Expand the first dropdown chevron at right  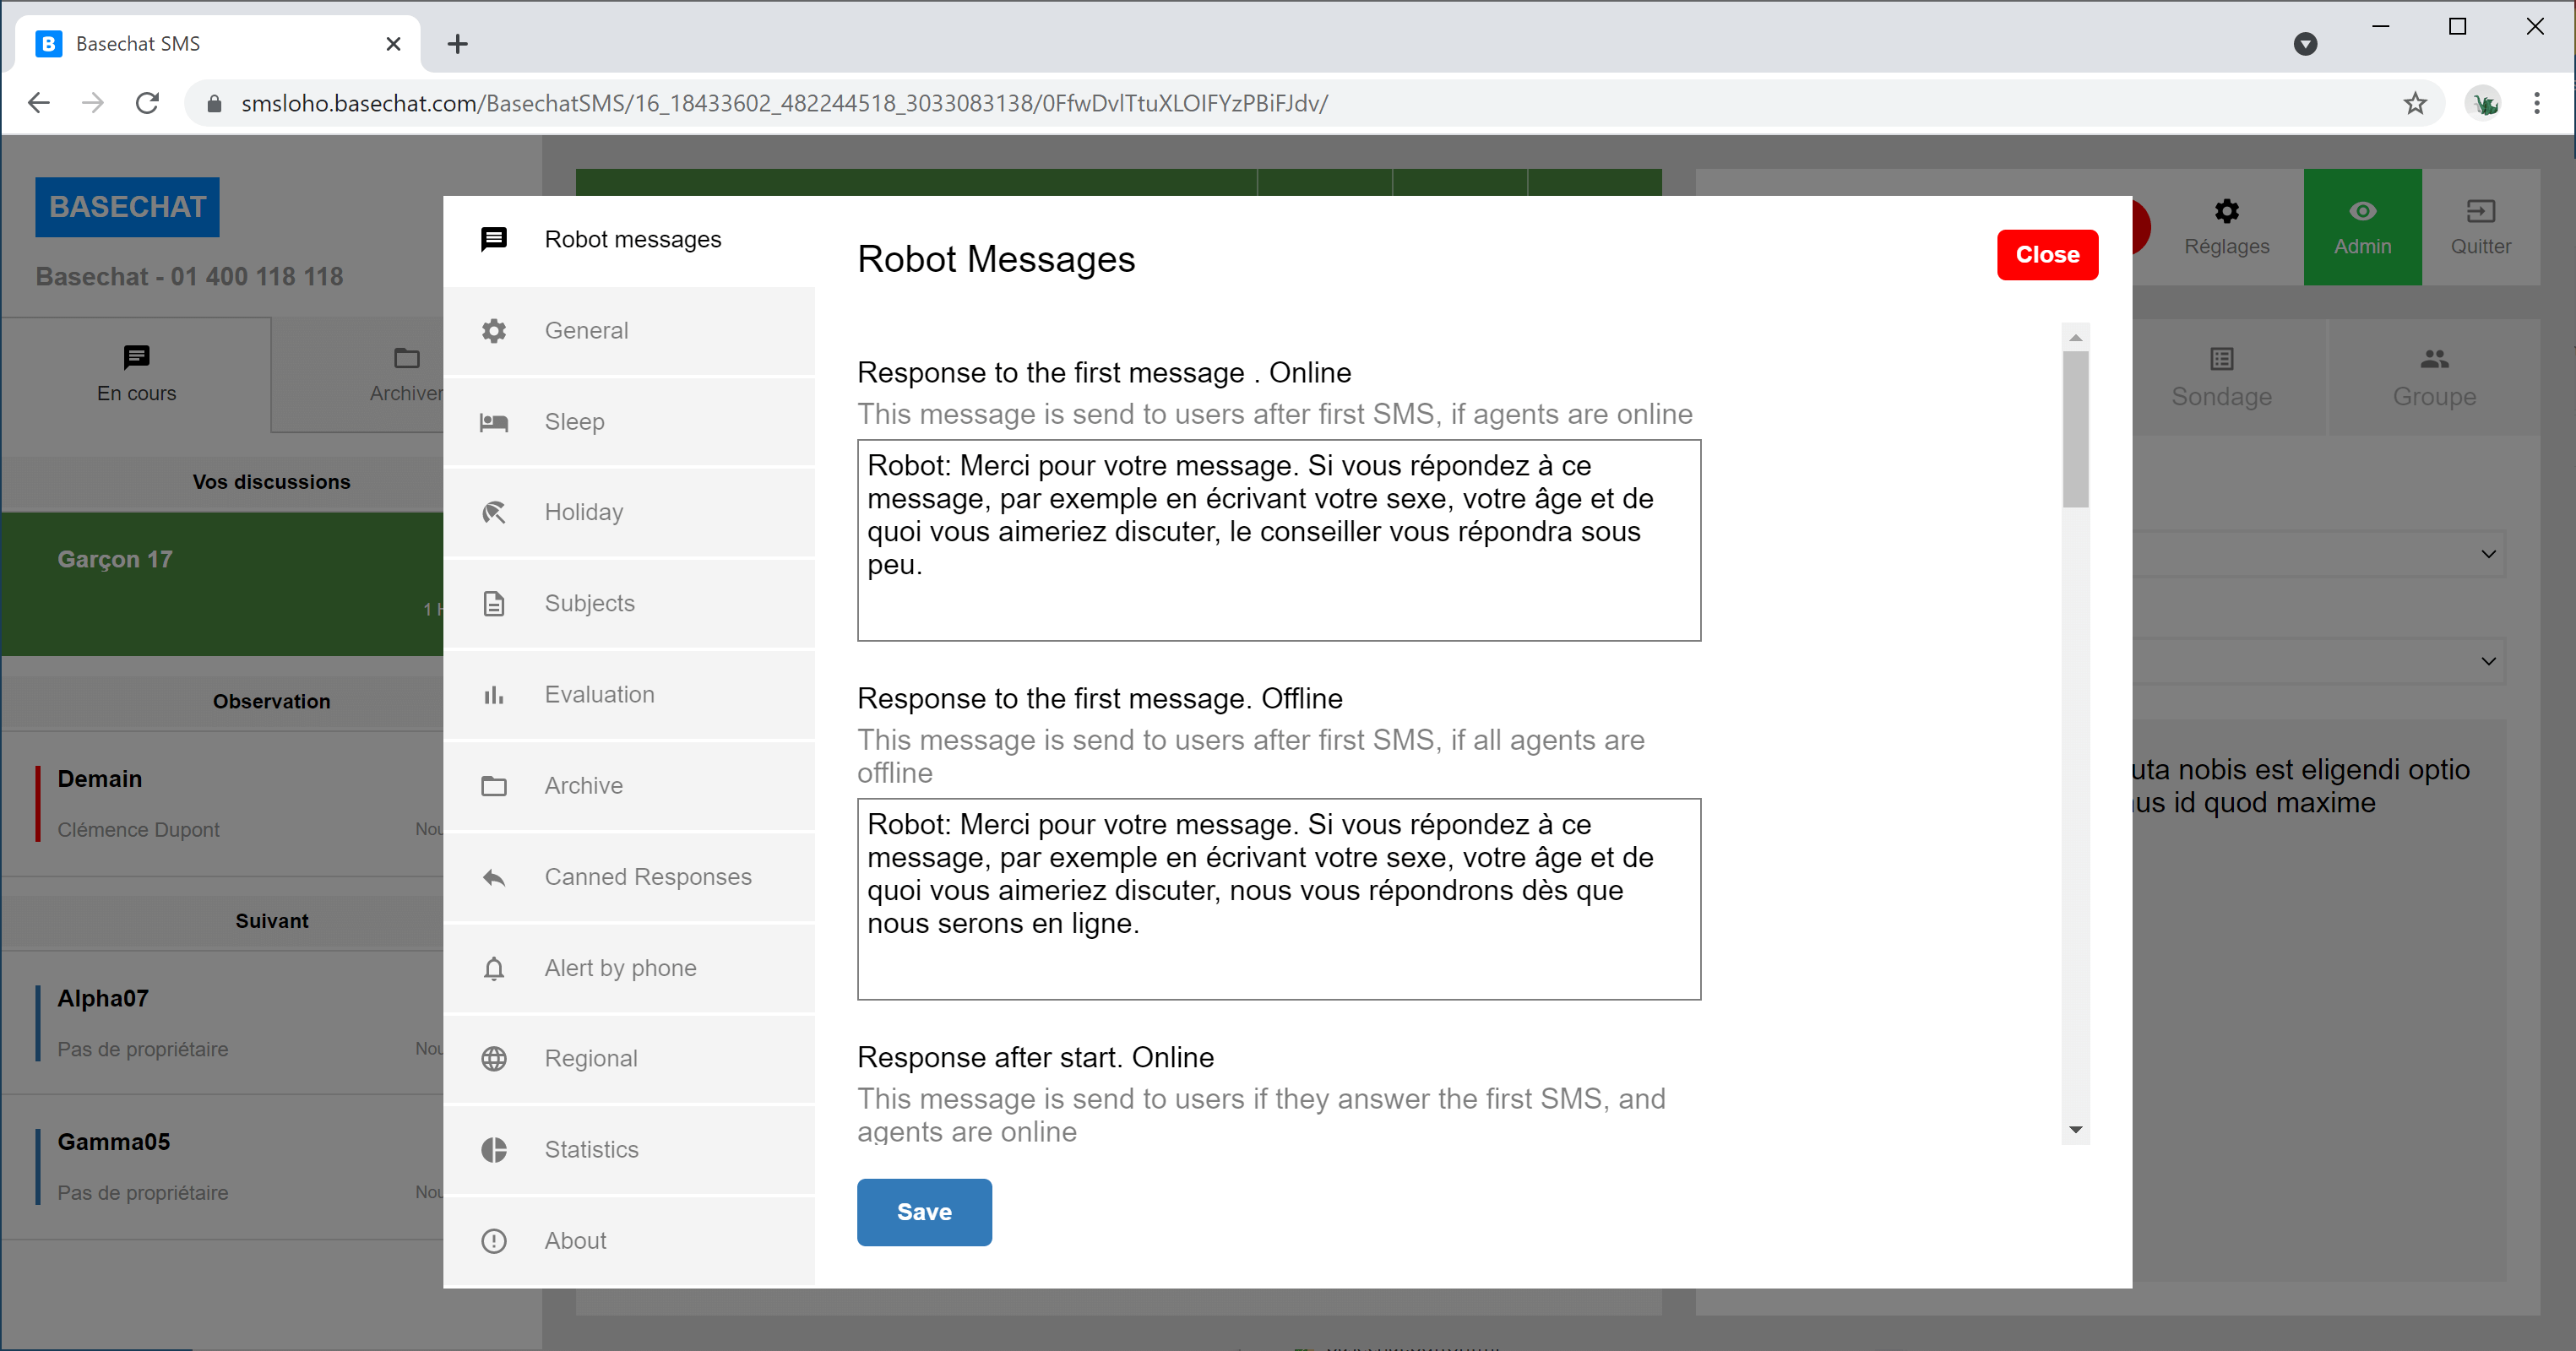(x=2488, y=554)
